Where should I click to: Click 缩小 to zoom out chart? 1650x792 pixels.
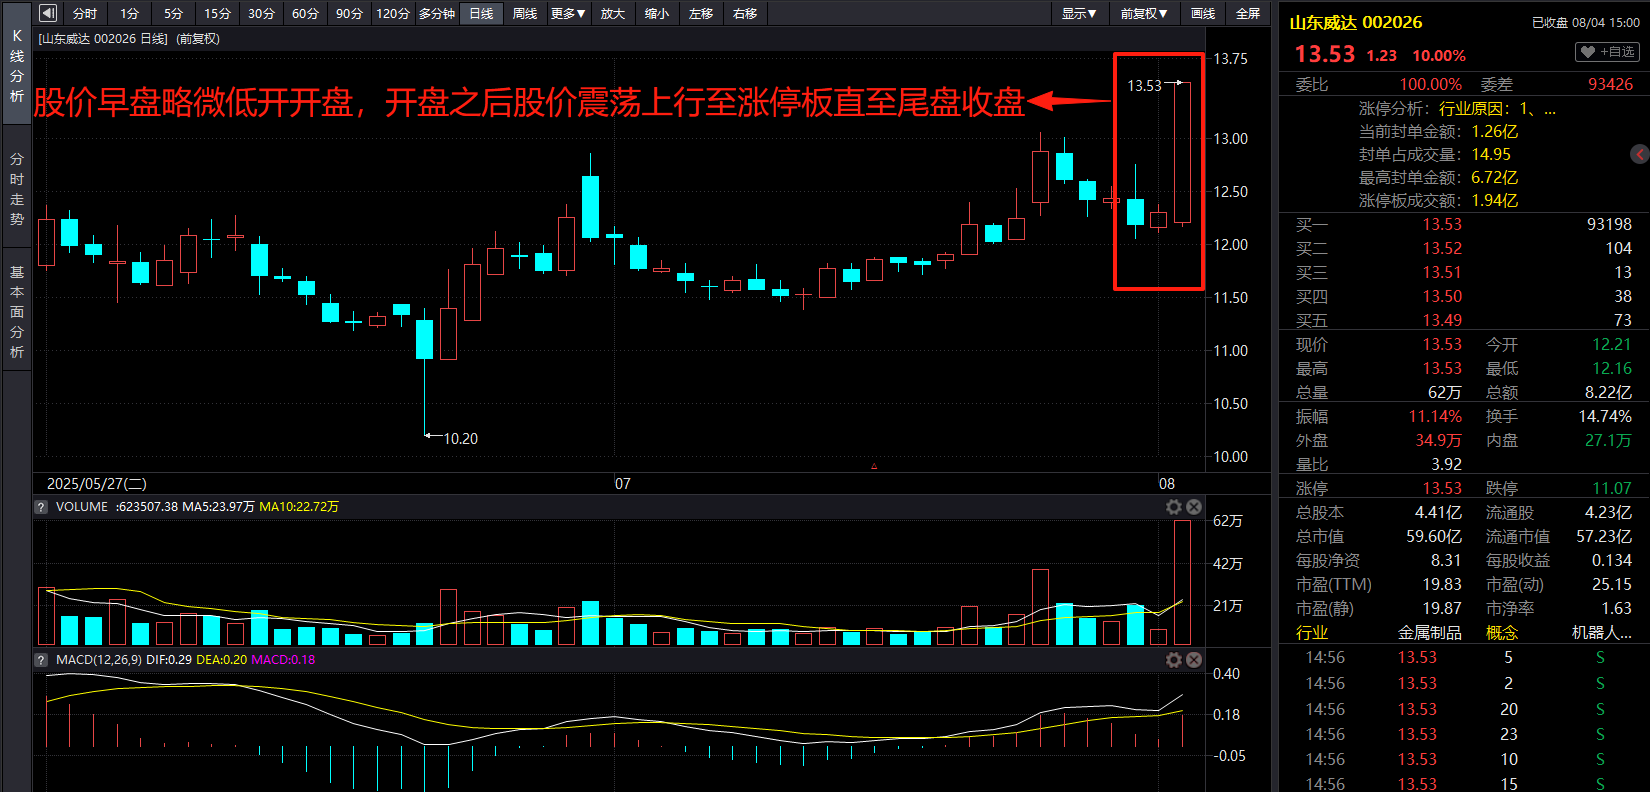(657, 13)
